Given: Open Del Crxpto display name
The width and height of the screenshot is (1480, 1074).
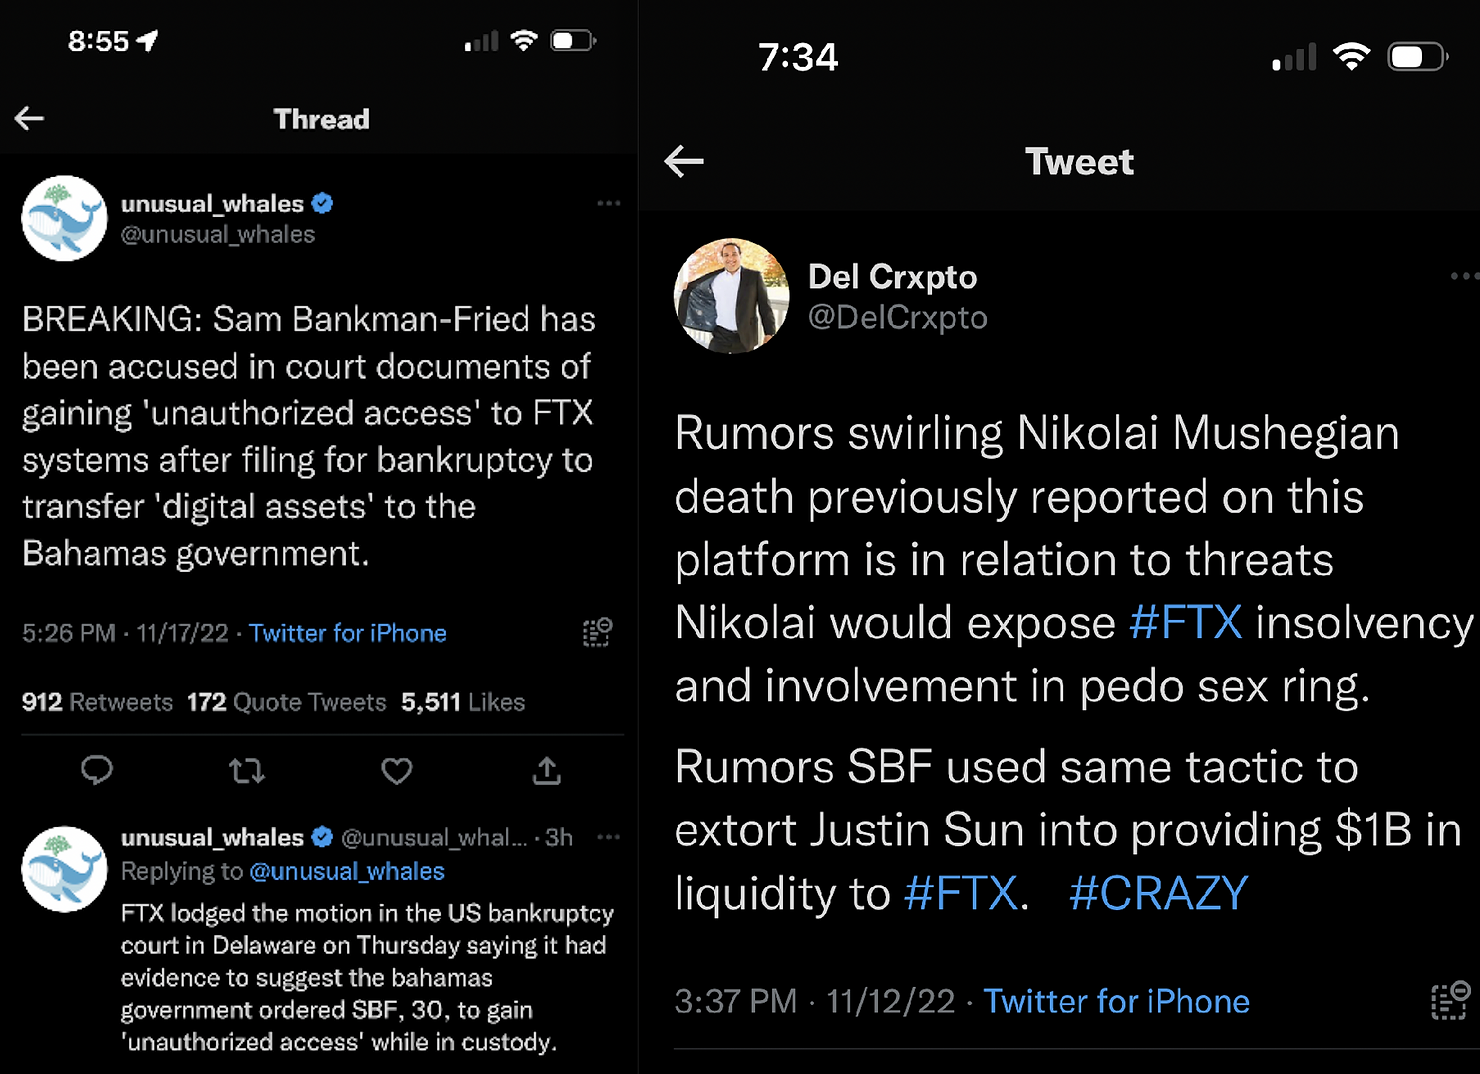Looking at the screenshot, I should point(892,276).
